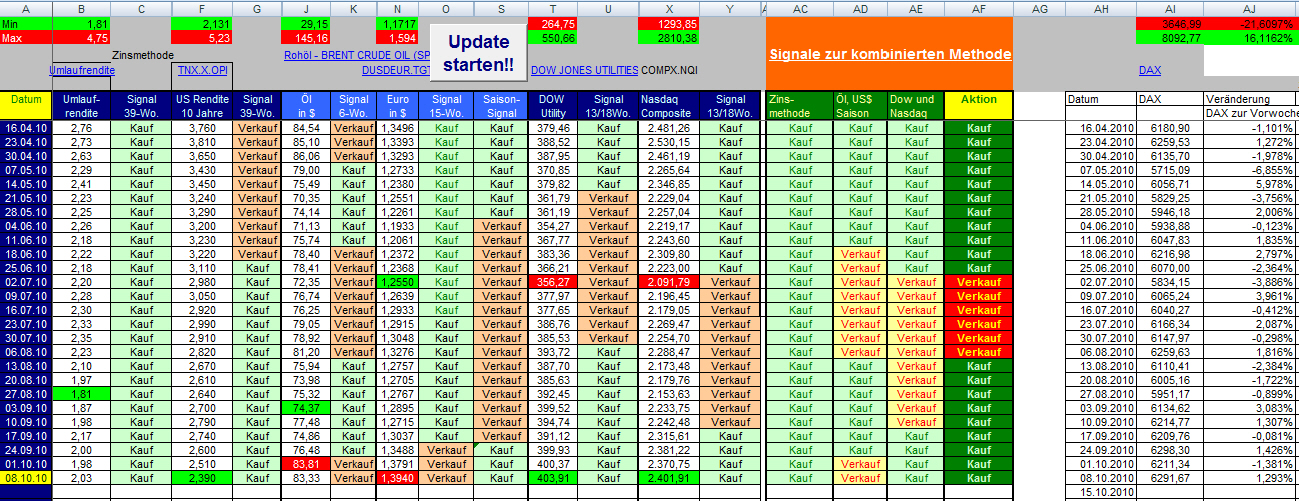Select column B header
Screen dimensions: 1299x501
81,8
